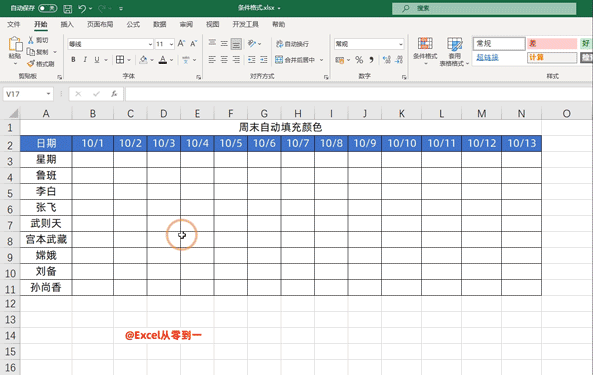Click the Top Align icon
The width and height of the screenshot is (593, 375).
coord(212,43)
